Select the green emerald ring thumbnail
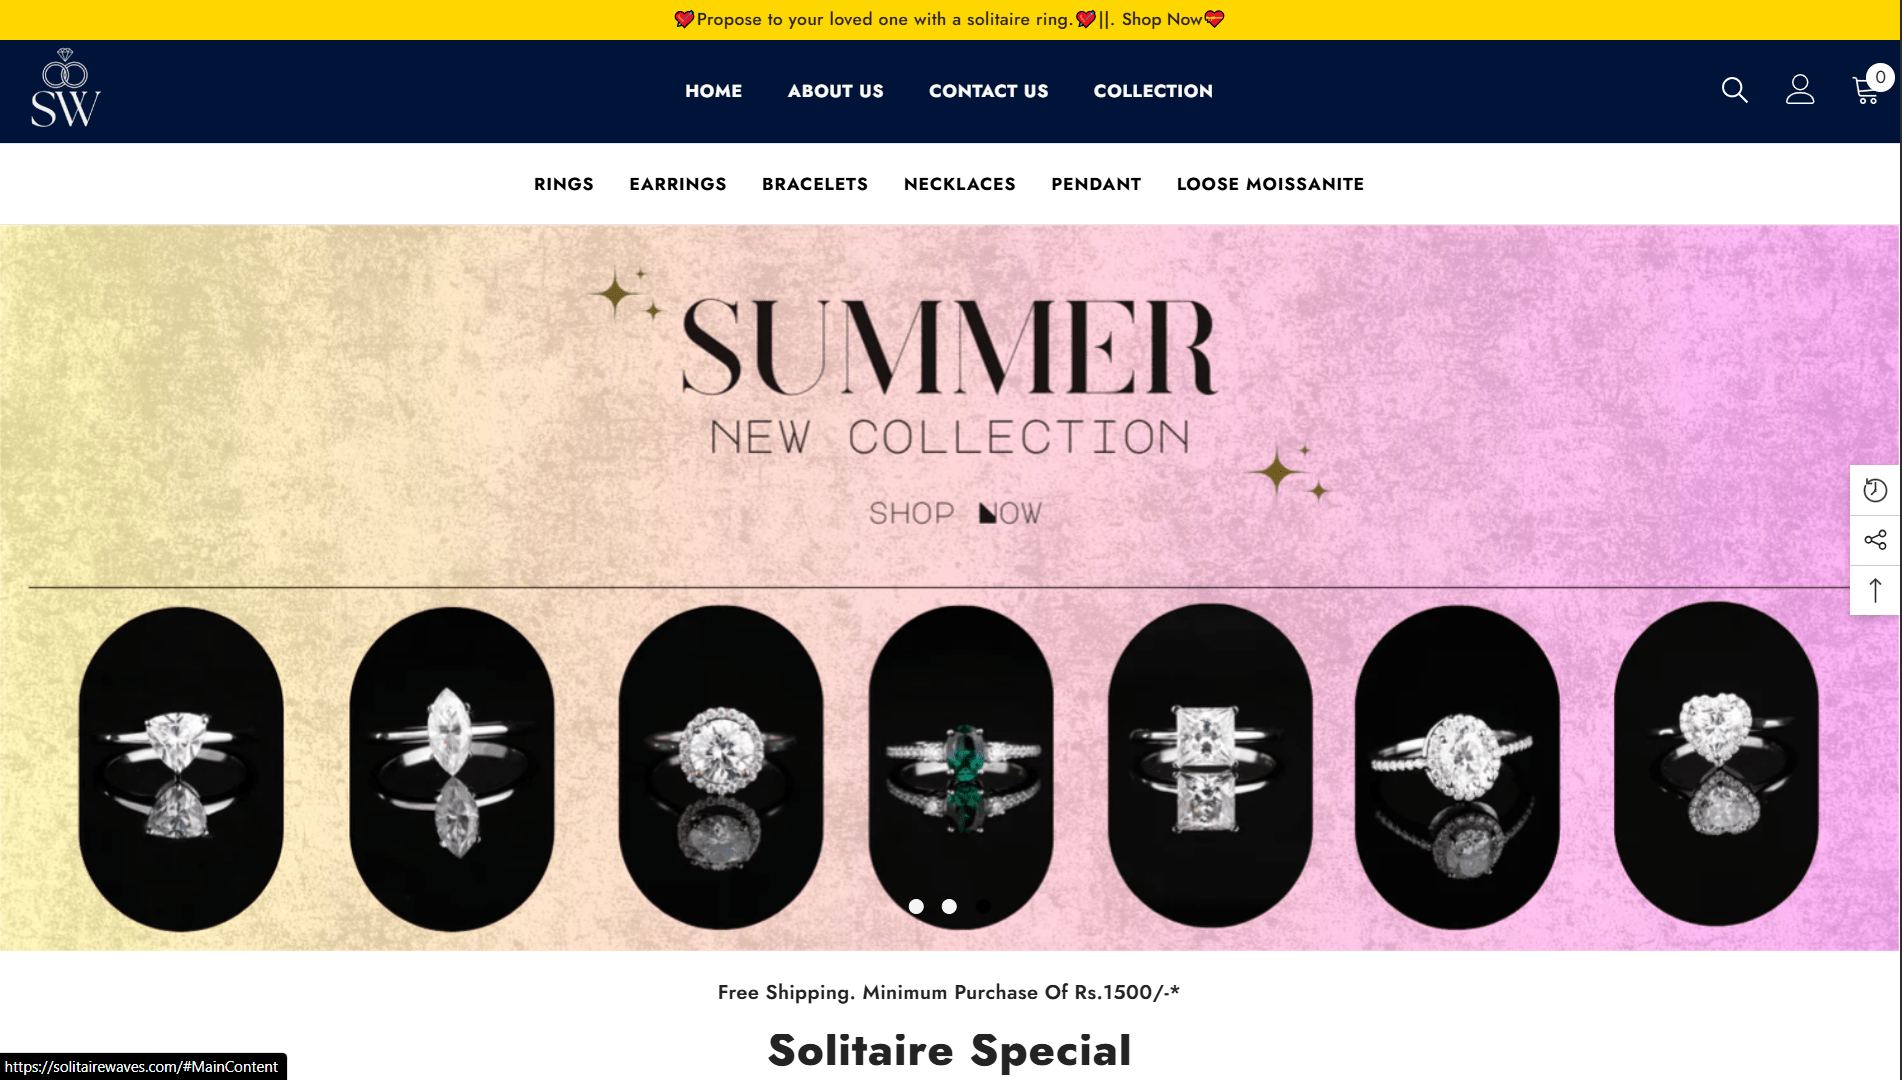This screenshot has height=1080, width=1902. 960,768
